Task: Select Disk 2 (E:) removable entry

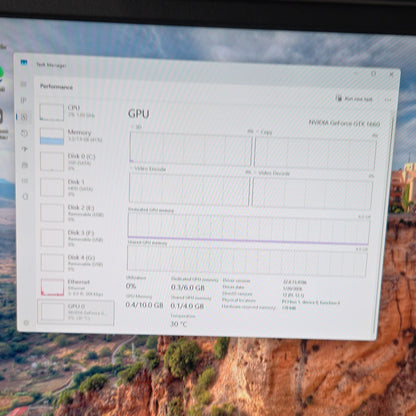Action: [x=76, y=212]
